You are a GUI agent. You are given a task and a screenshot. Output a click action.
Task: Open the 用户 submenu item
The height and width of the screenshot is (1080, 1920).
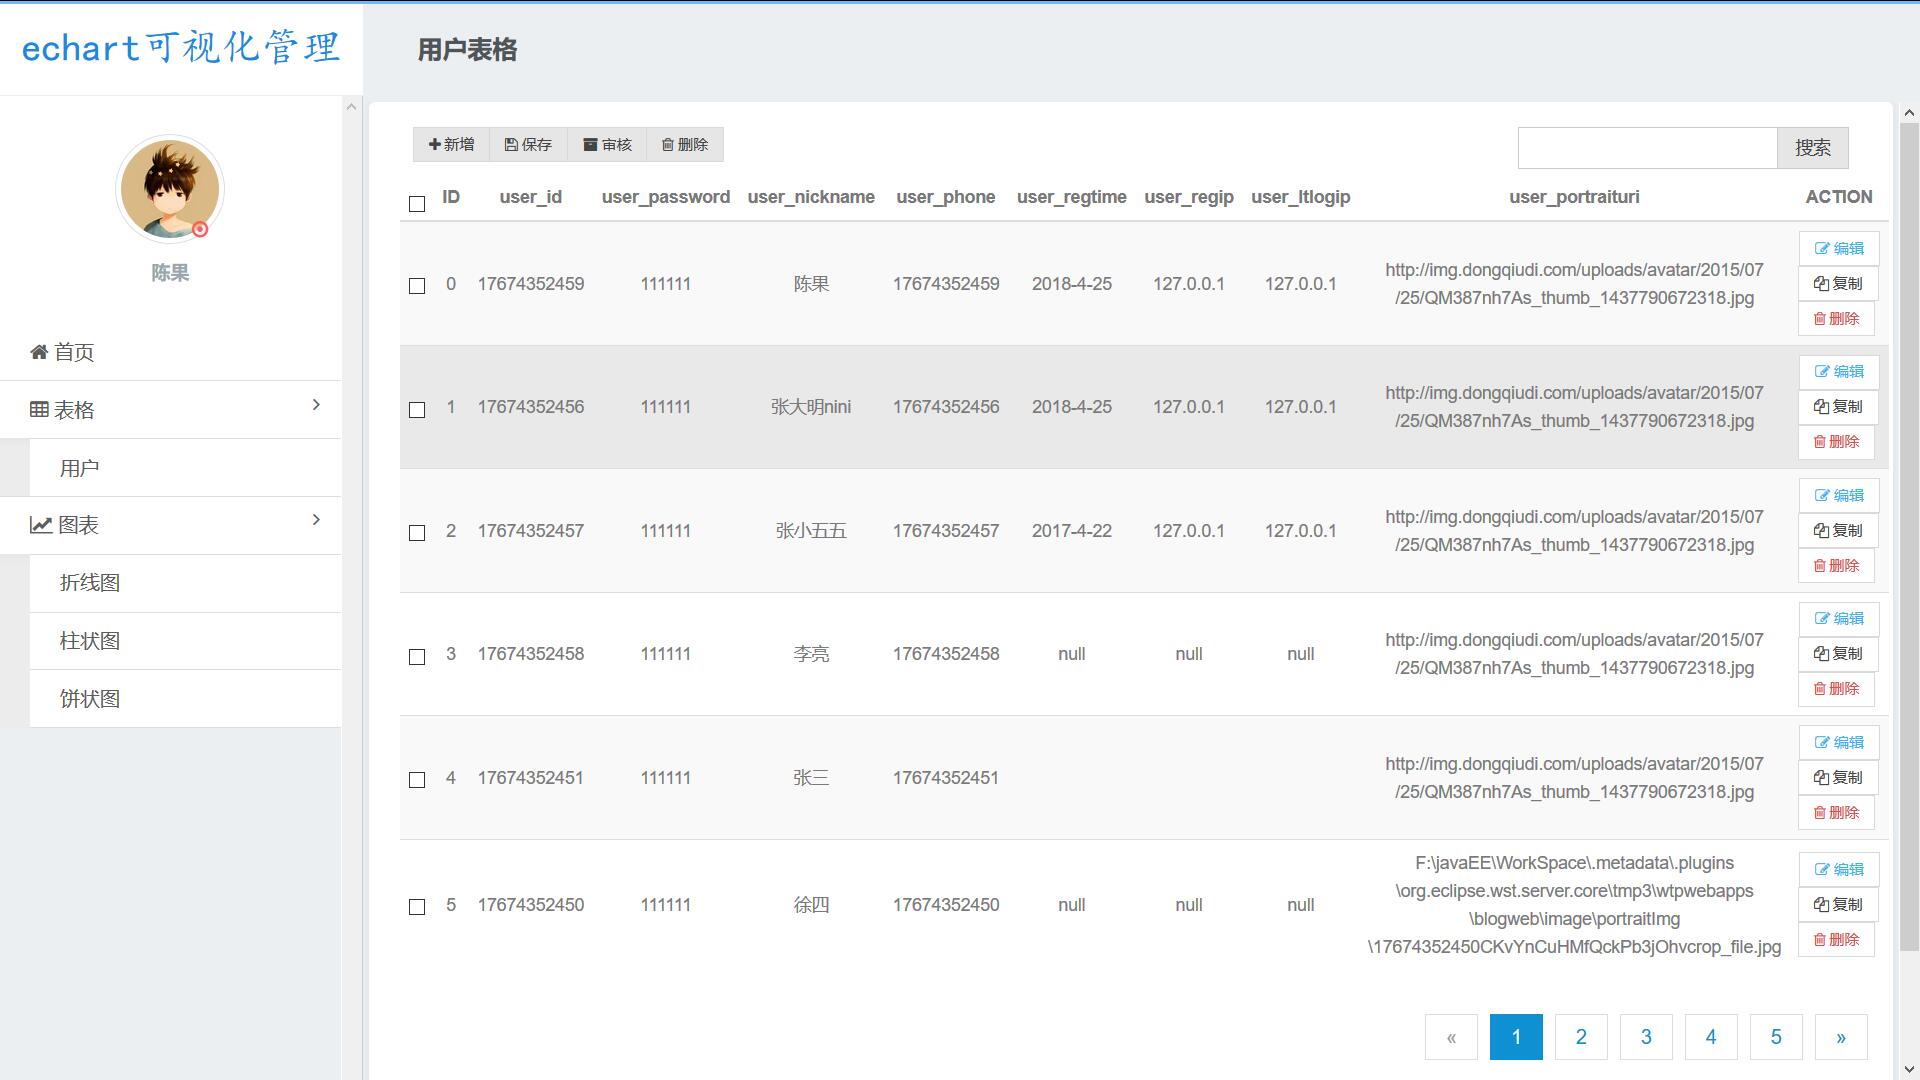point(185,468)
